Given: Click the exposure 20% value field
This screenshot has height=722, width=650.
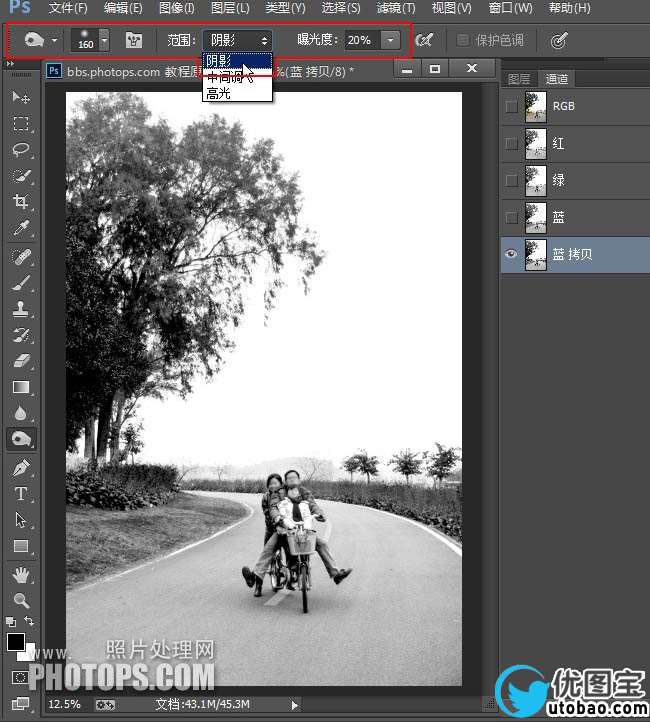Looking at the screenshot, I should [x=362, y=40].
